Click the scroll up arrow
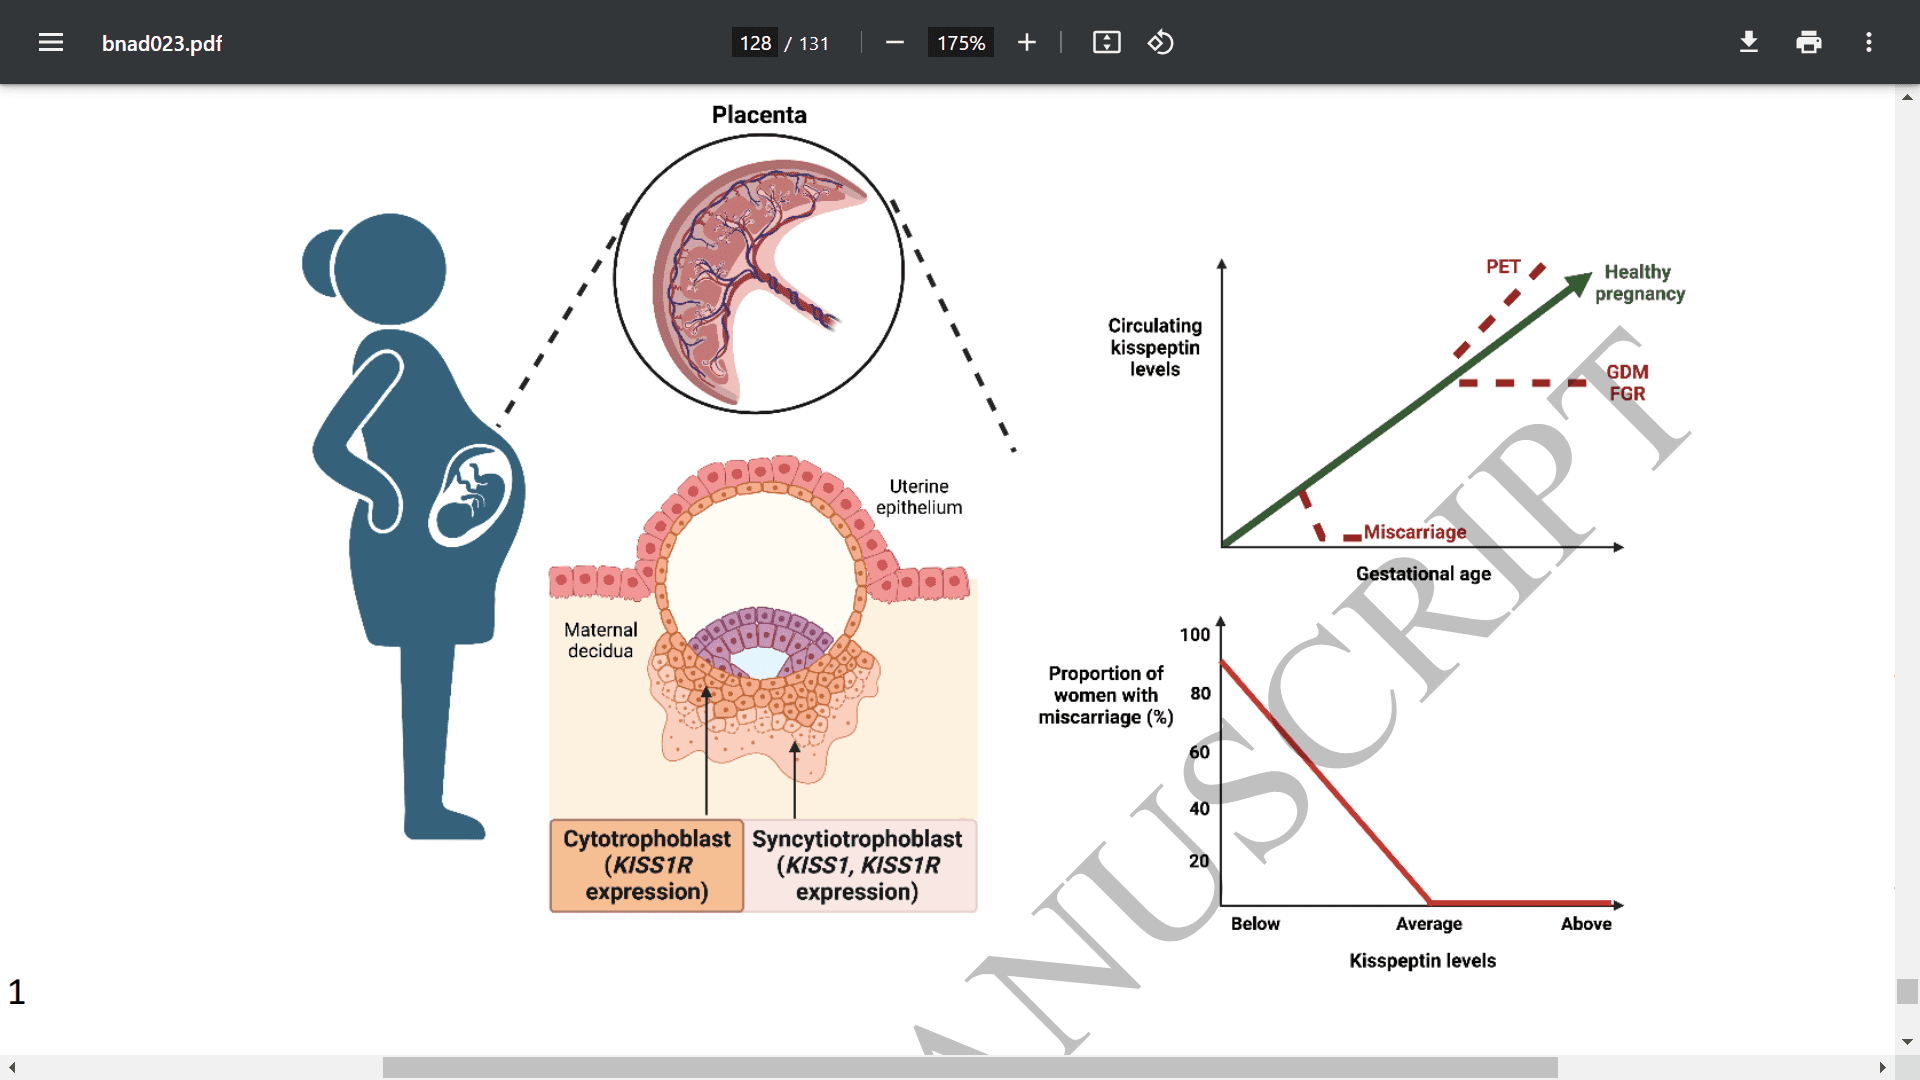 [x=1907, y=97]
